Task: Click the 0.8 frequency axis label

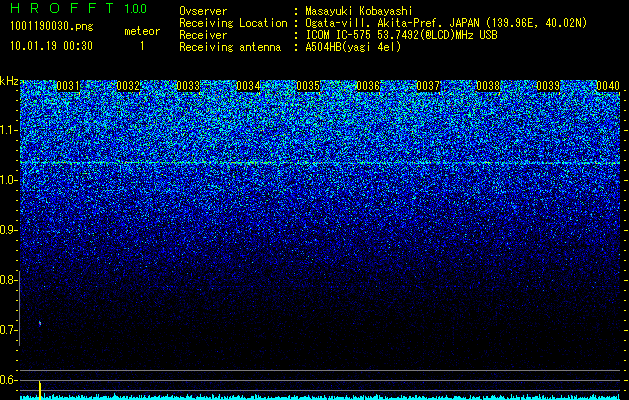Action: pos(8,280)
